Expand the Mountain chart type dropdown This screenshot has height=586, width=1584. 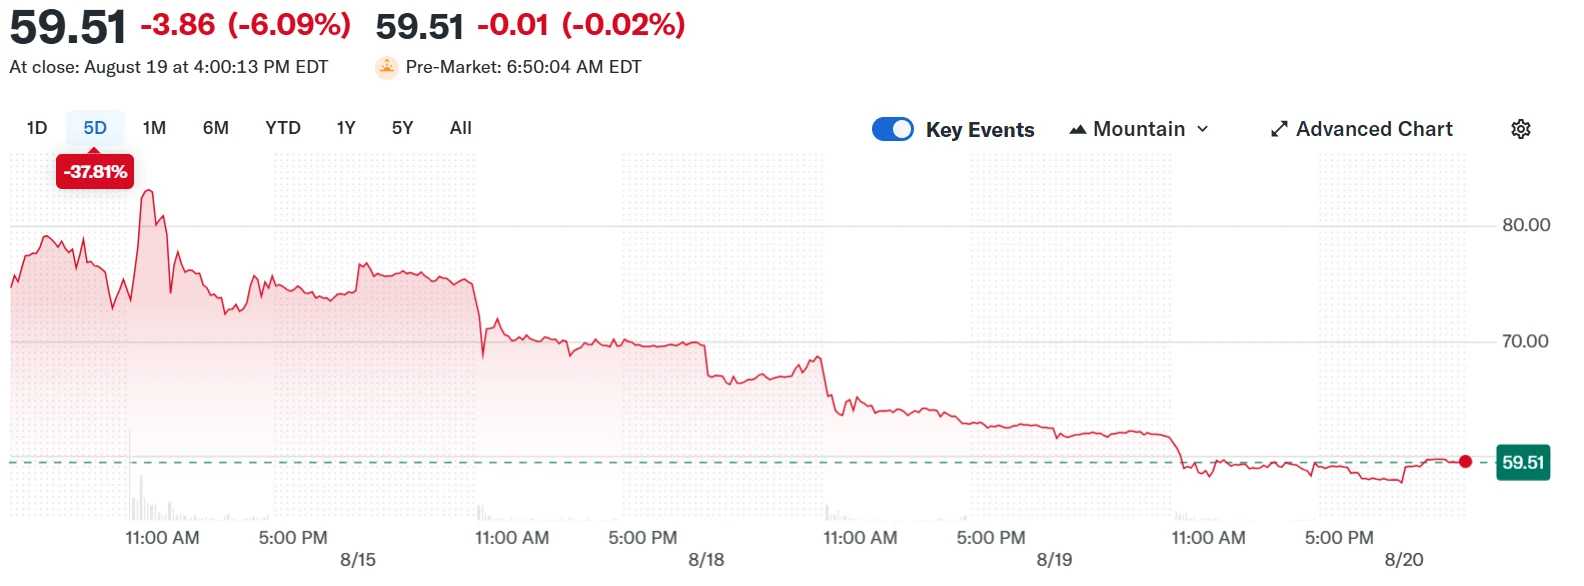point(1139,129)
